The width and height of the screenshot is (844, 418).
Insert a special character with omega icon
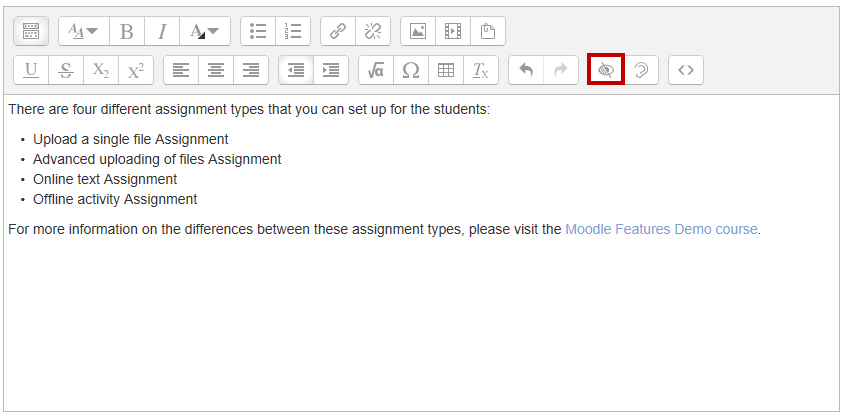(411, 70)
